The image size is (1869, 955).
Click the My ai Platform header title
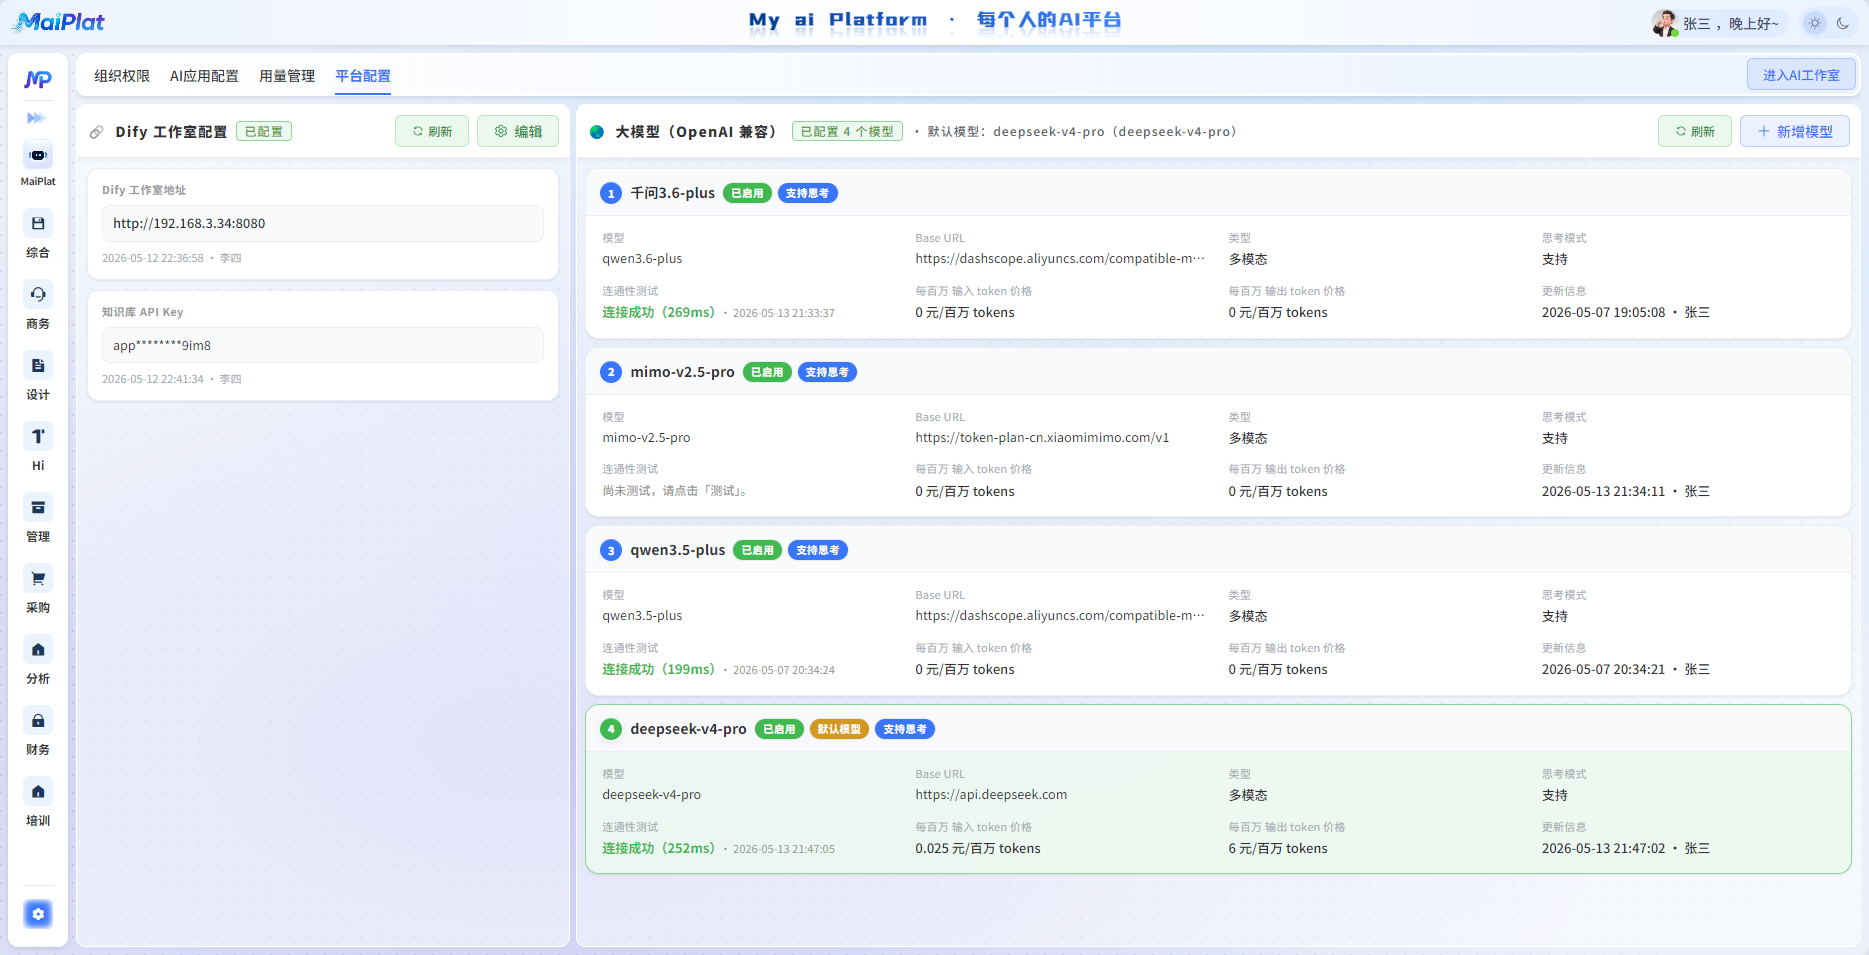[x=838, y=20]
